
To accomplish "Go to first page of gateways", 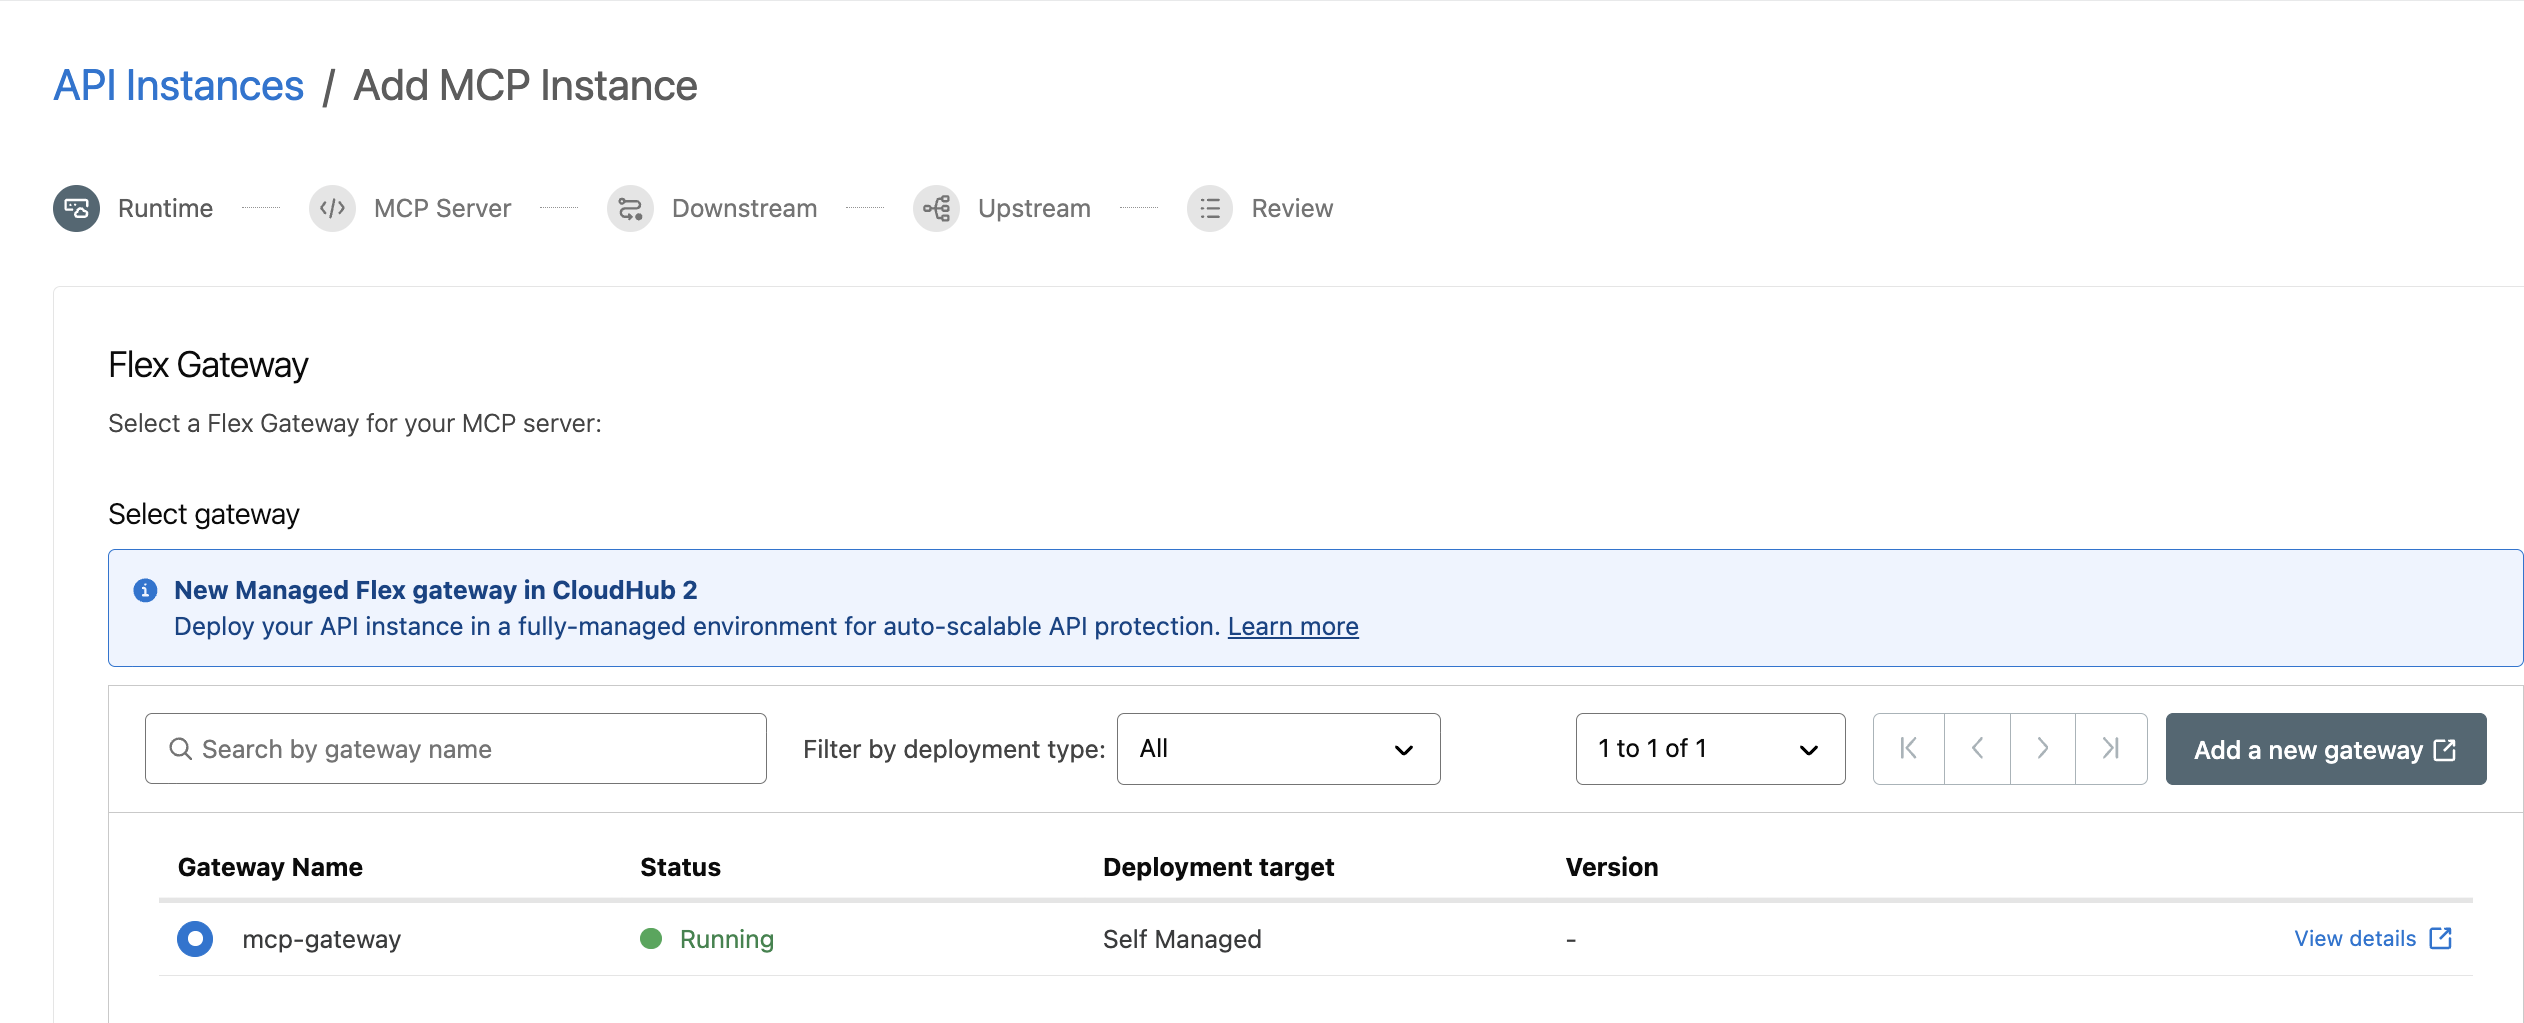I will [x=1909, y=748].
